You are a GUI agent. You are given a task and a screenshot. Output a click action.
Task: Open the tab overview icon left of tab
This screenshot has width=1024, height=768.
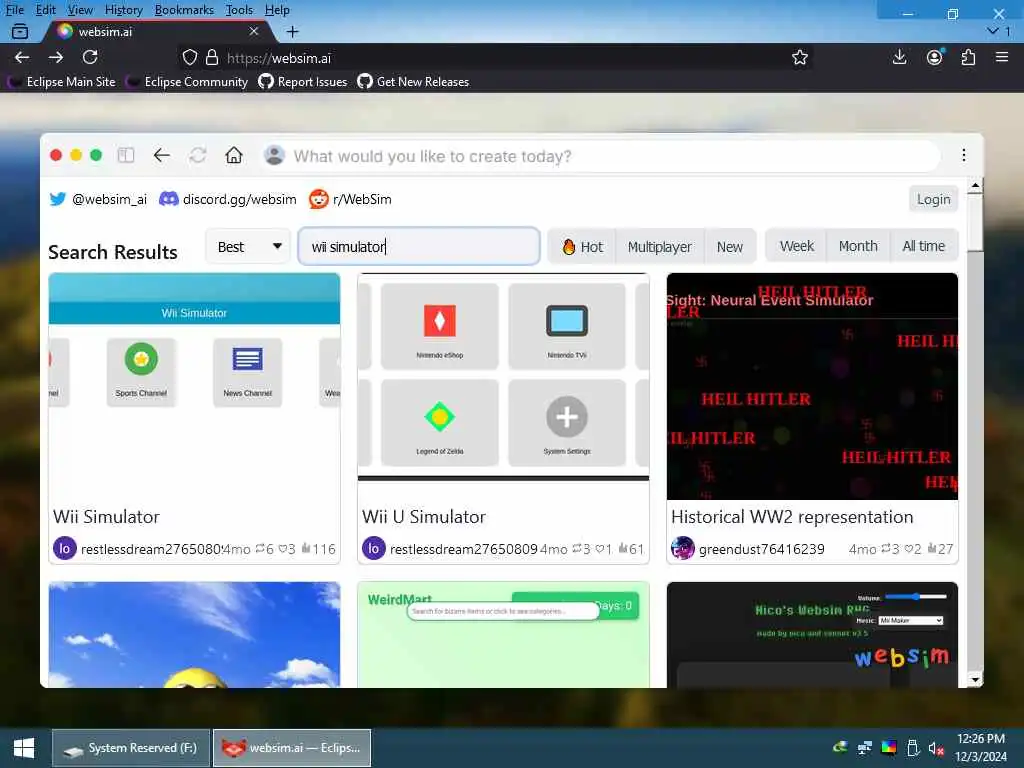pyautogui.click(x=20, y=31)
